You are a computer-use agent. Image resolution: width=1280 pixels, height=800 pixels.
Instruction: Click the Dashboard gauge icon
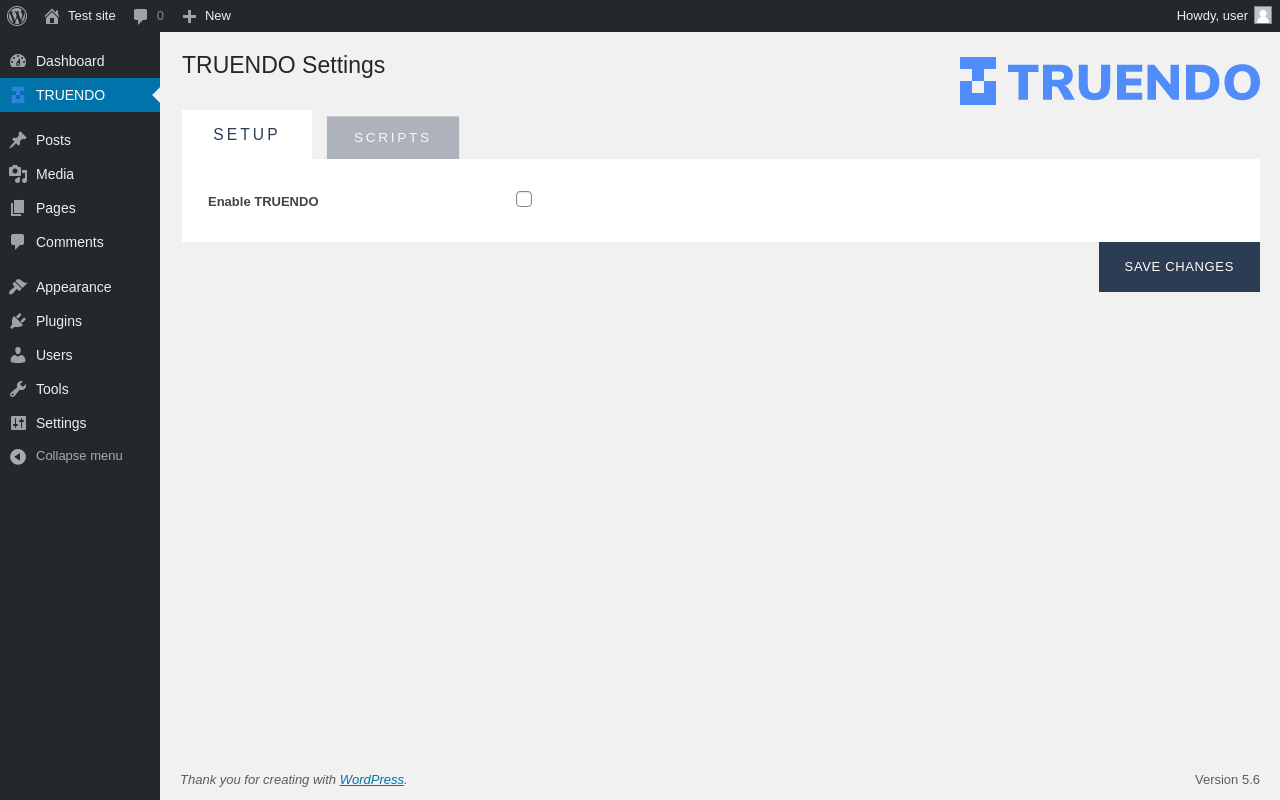click(18, 61)
